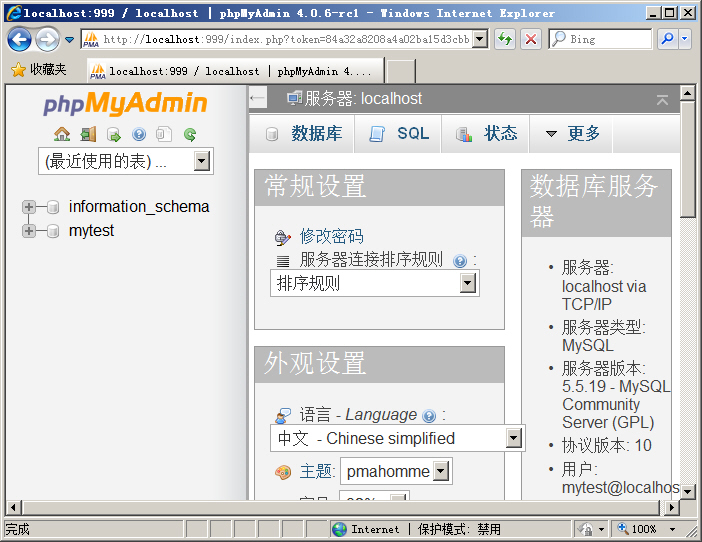Open the query window icon in sidebar
The image size is (702, 542).
(x=114, y=134)
